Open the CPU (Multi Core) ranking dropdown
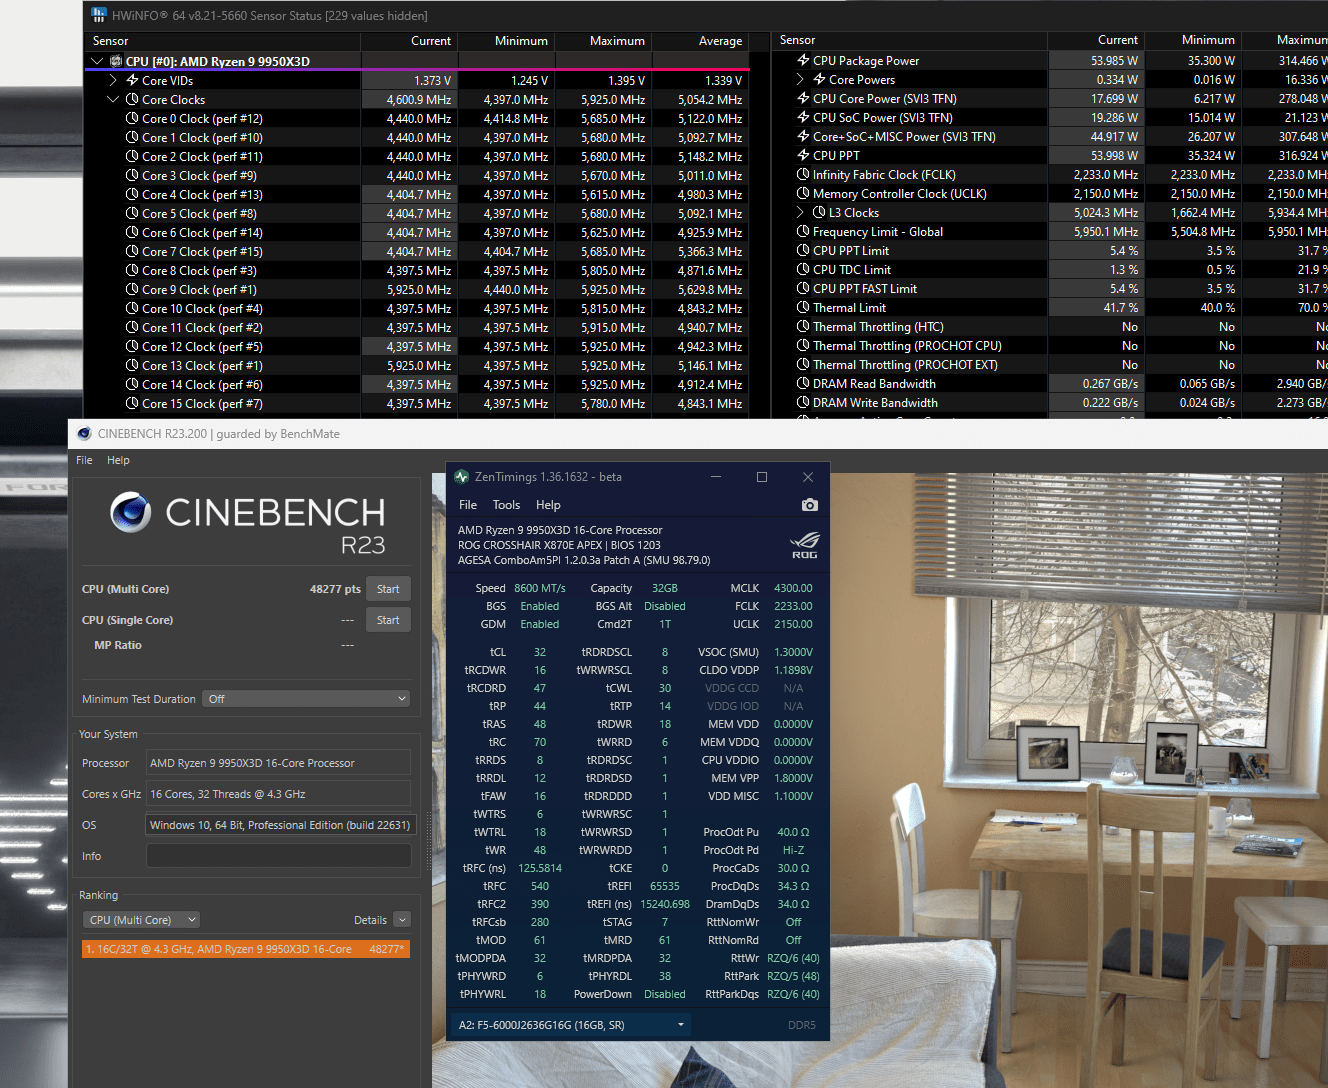This screenshot has width=1328, height=1088. pos(141,920)
